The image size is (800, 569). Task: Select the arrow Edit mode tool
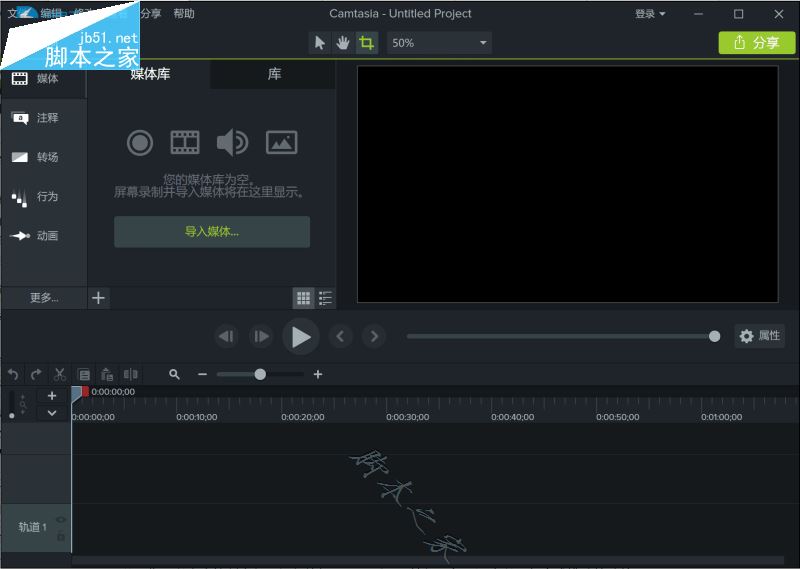pyautogui.click(x=320, y=43)
